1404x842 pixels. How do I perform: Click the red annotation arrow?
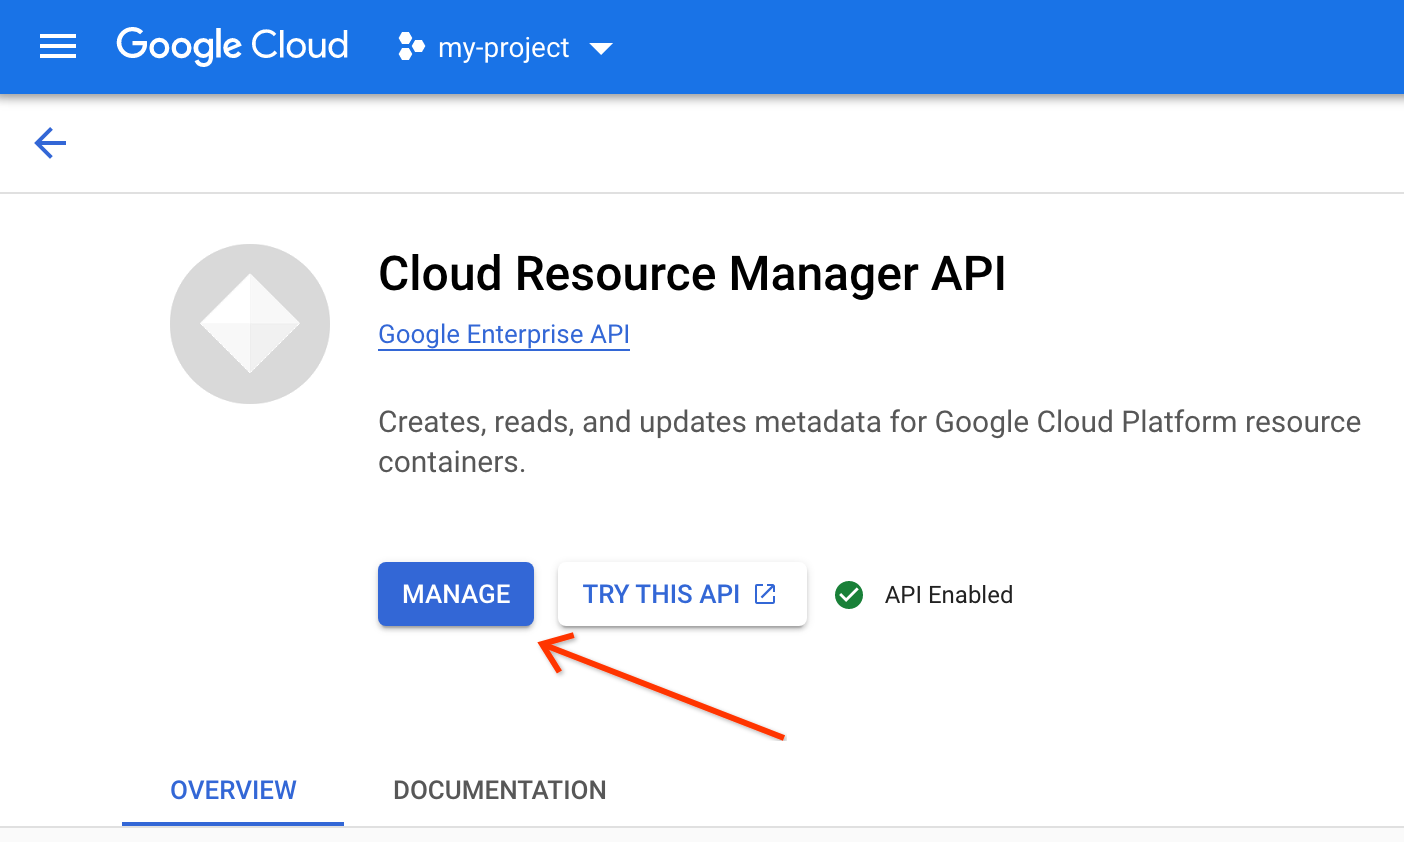[661, 688]
